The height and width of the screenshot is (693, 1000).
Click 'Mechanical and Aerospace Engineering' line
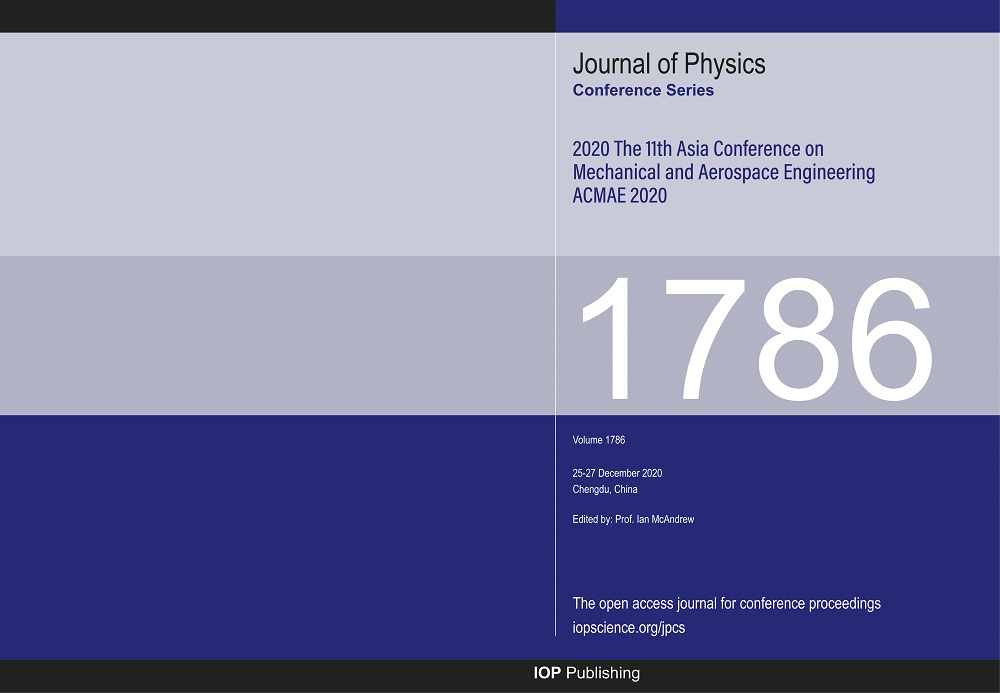[723, 172]
